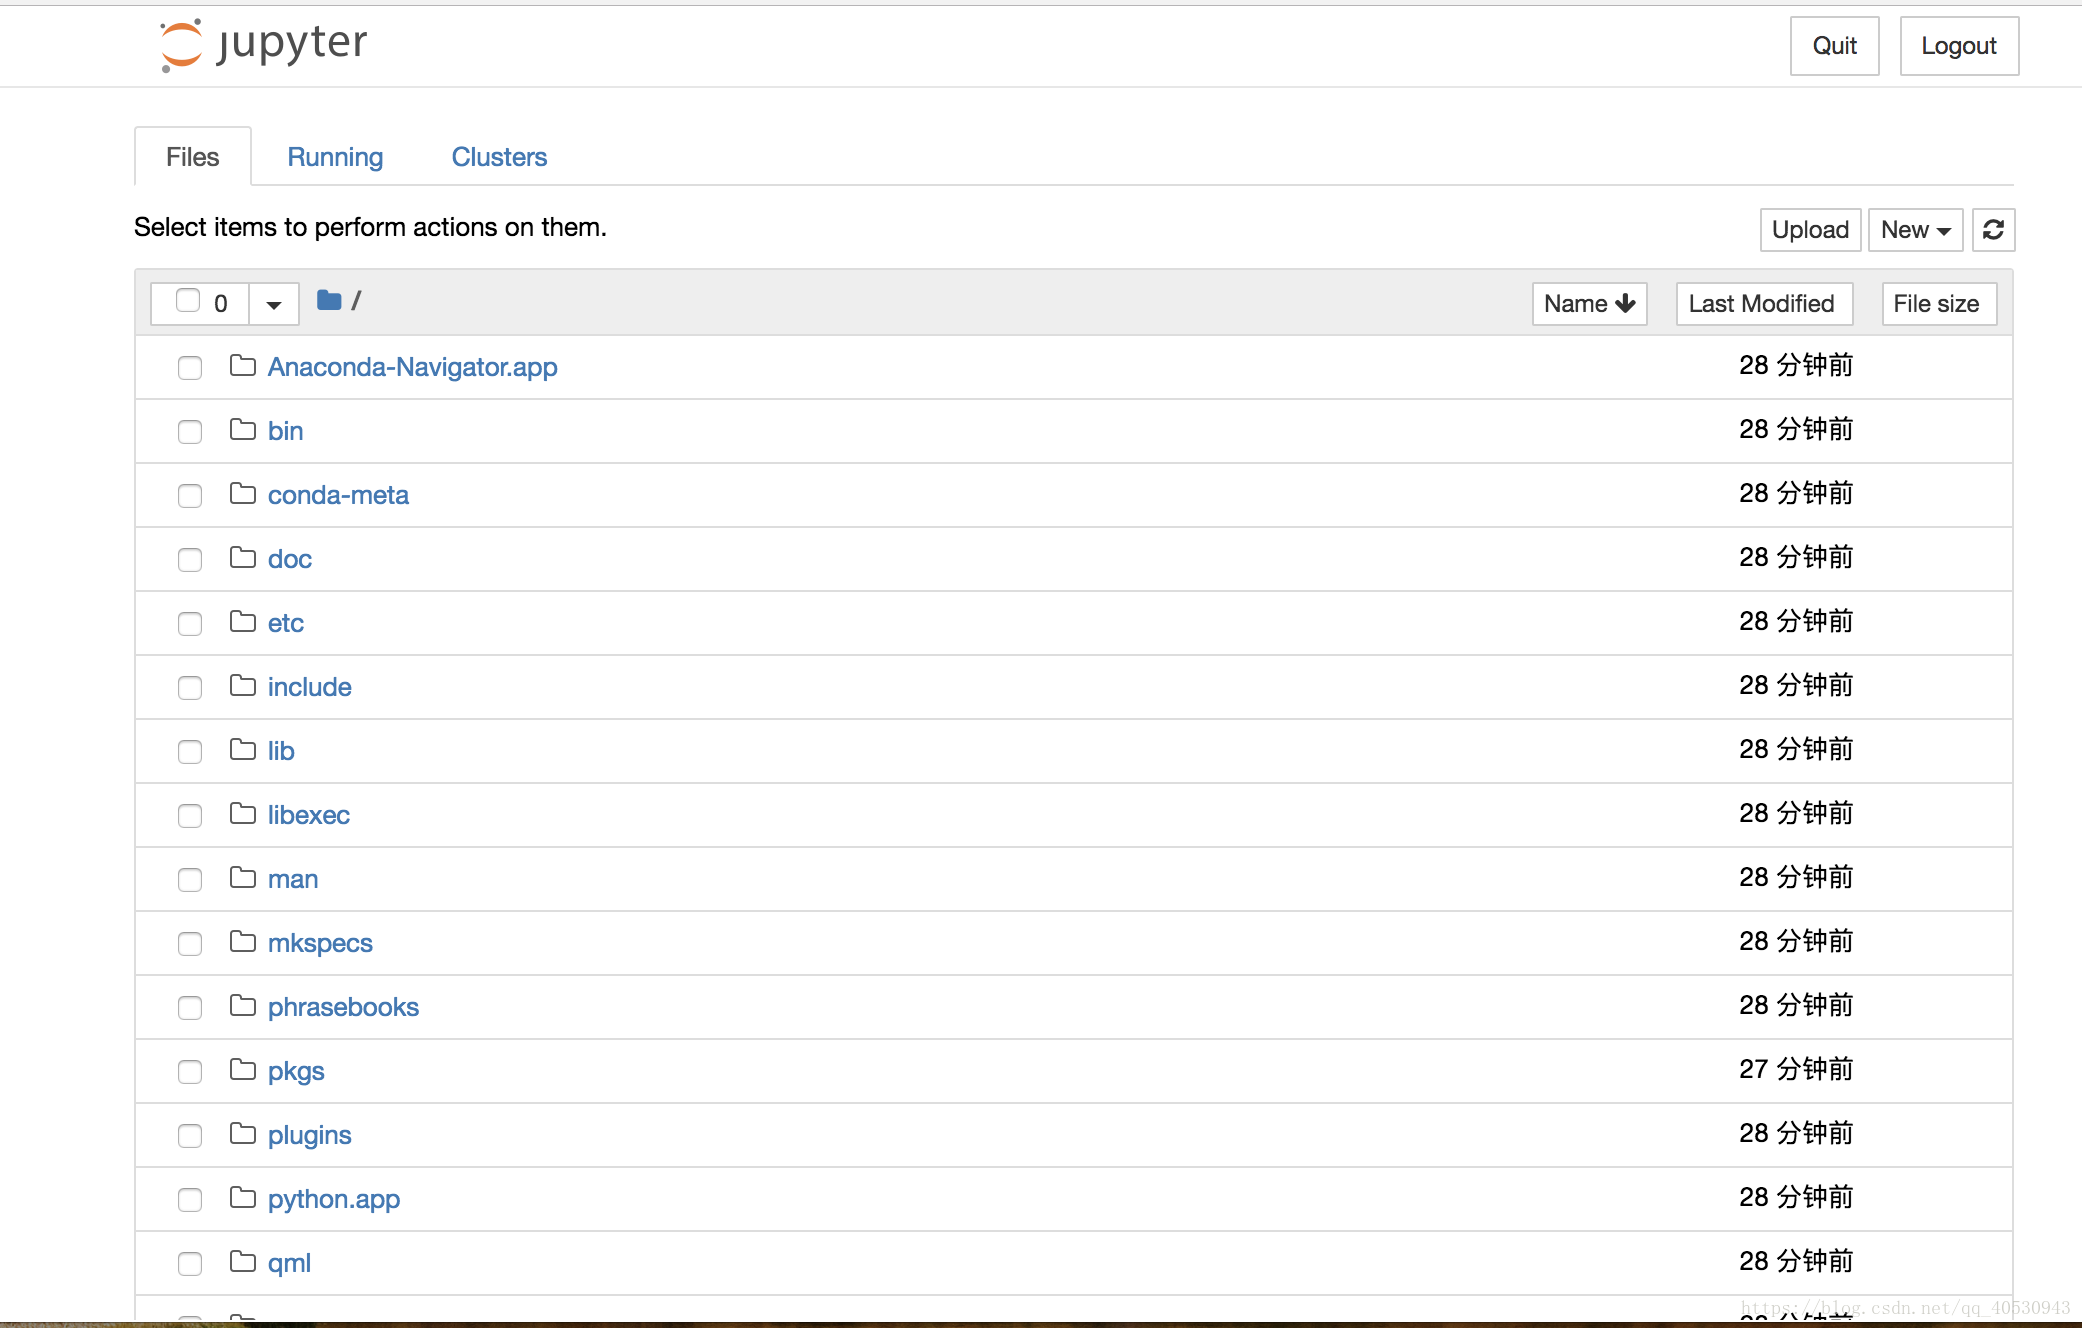Expand the selection options dropdown arrow
The height and width of the screenshot is (1328, 2082).
(274, 304)
